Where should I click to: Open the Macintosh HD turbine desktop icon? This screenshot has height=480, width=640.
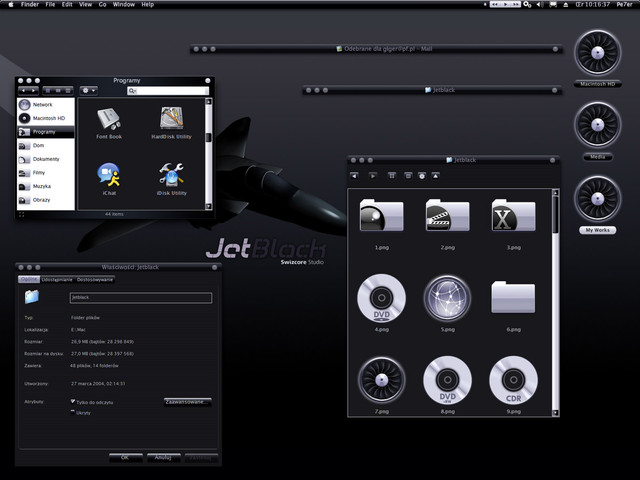click(x=598, y=53)
